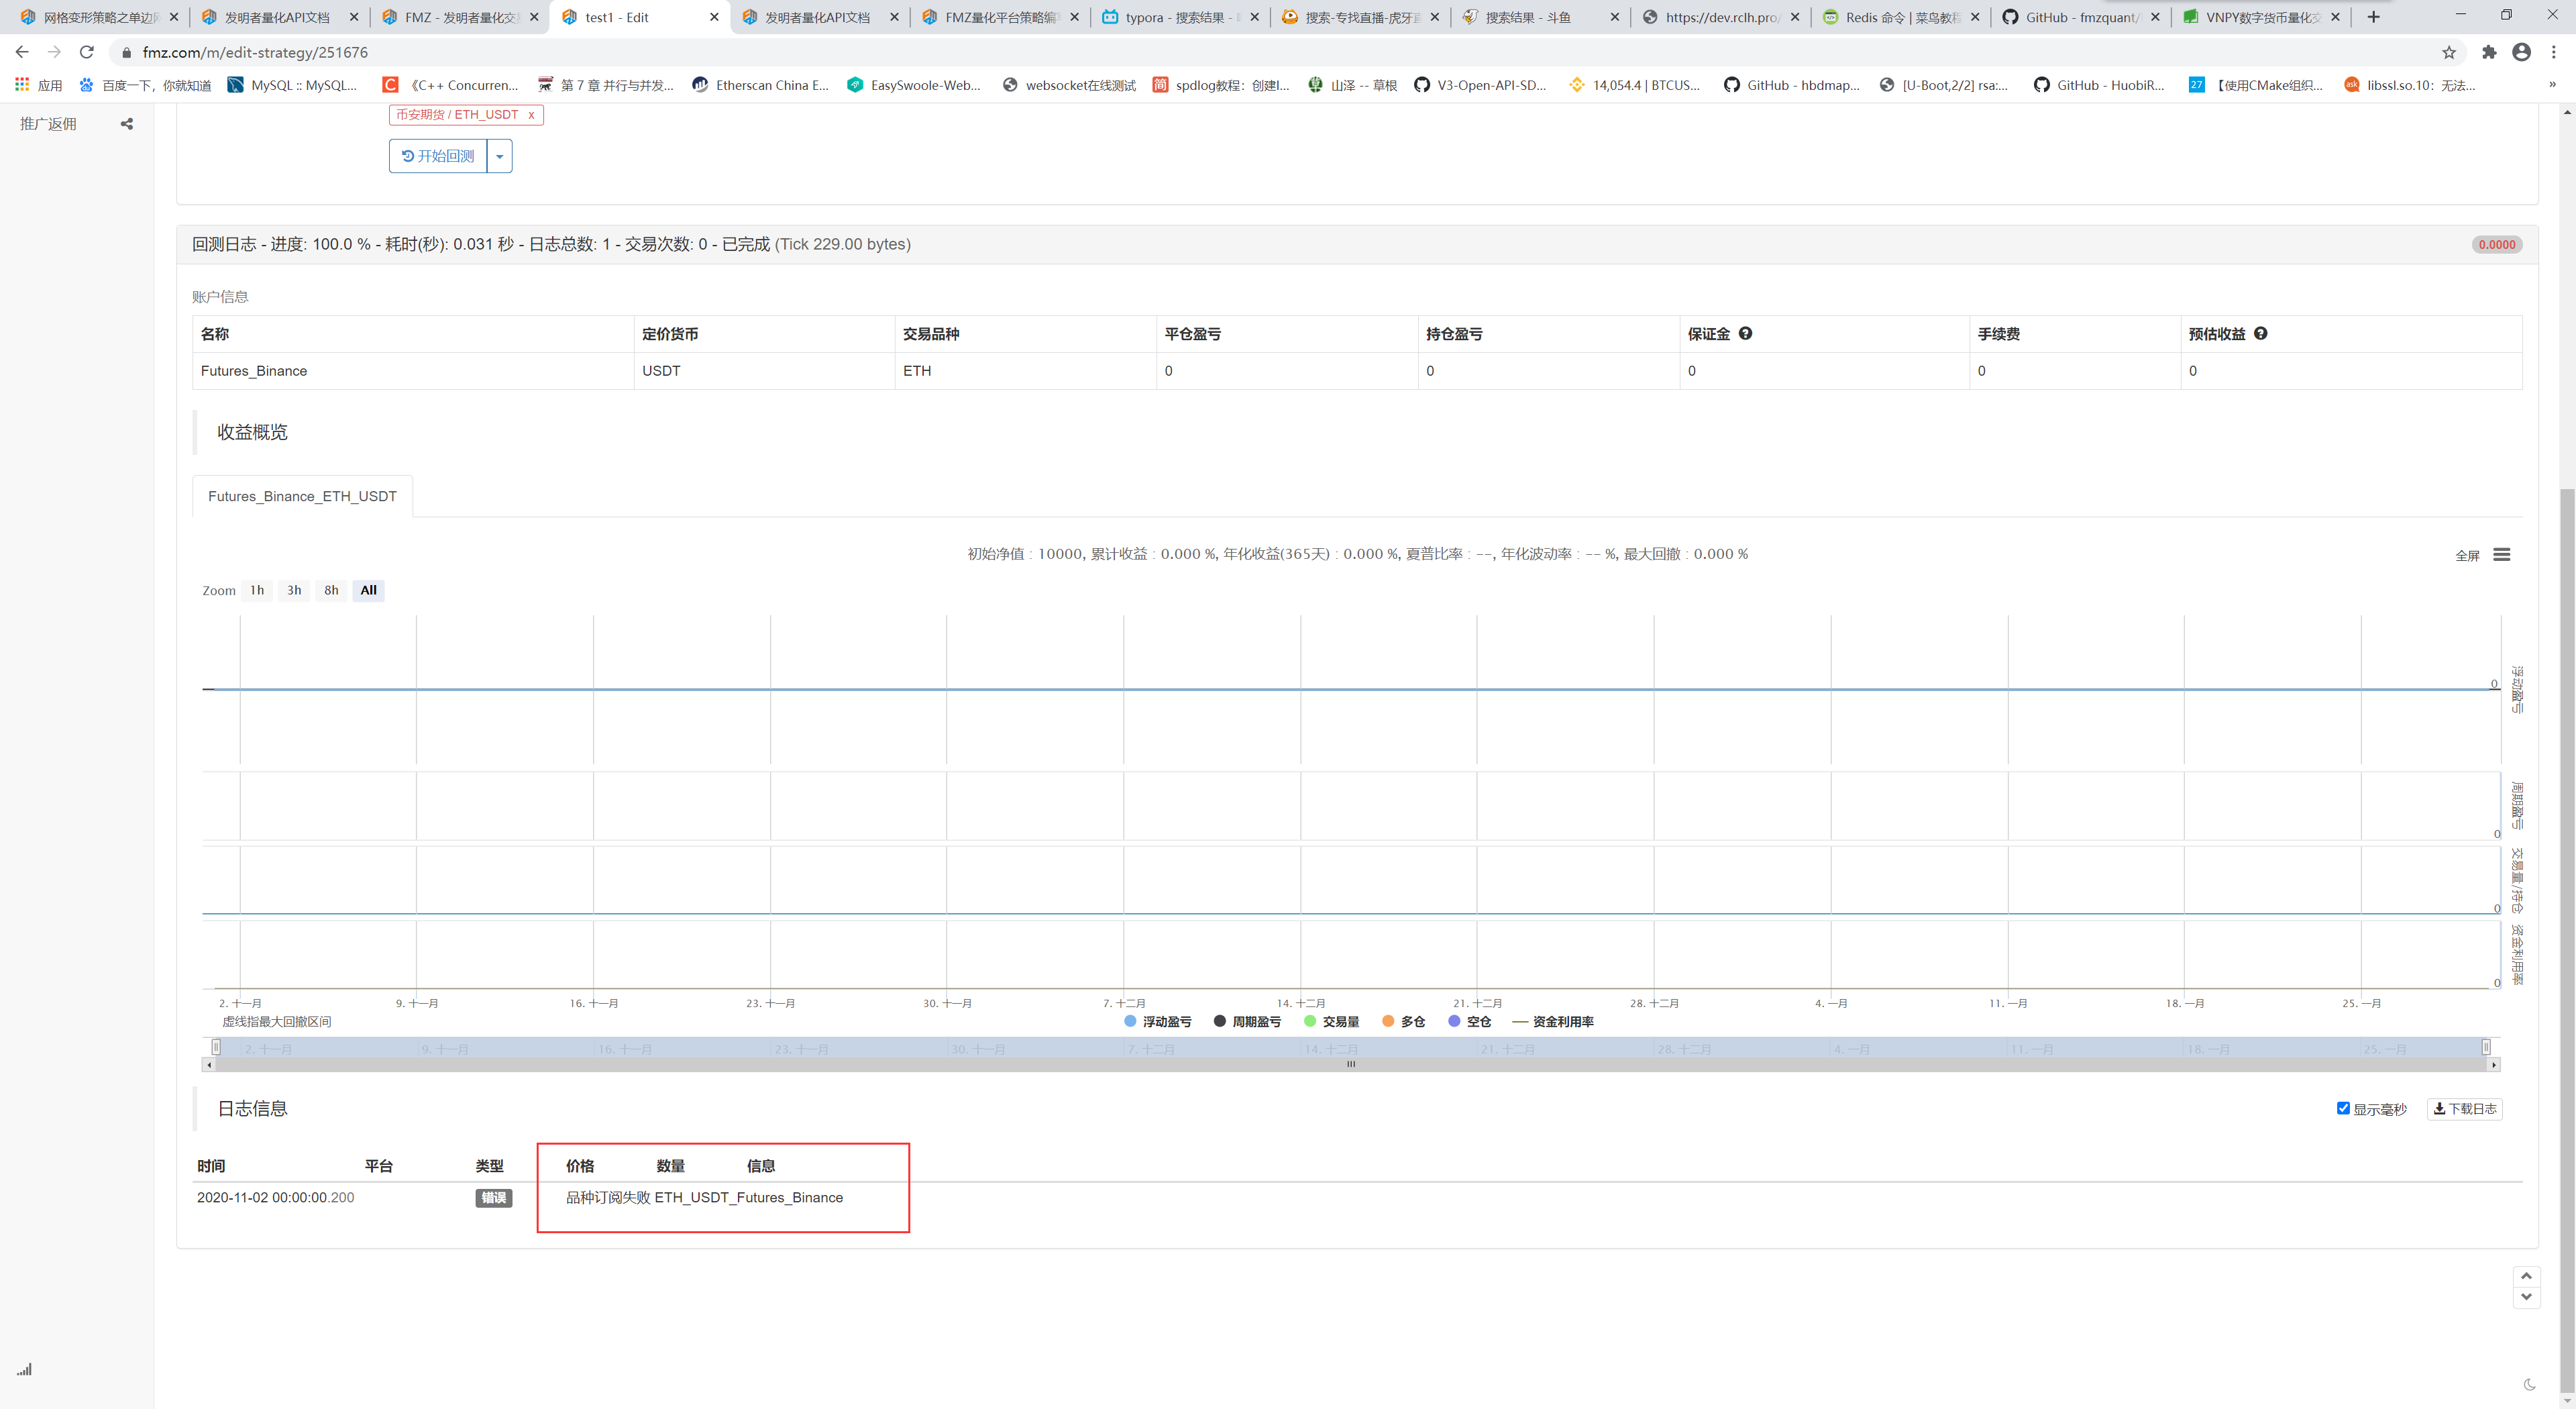Screen dimensions: 2576x1409
Task: Open chart hamburger context menu
Action: coord(2501,555)
